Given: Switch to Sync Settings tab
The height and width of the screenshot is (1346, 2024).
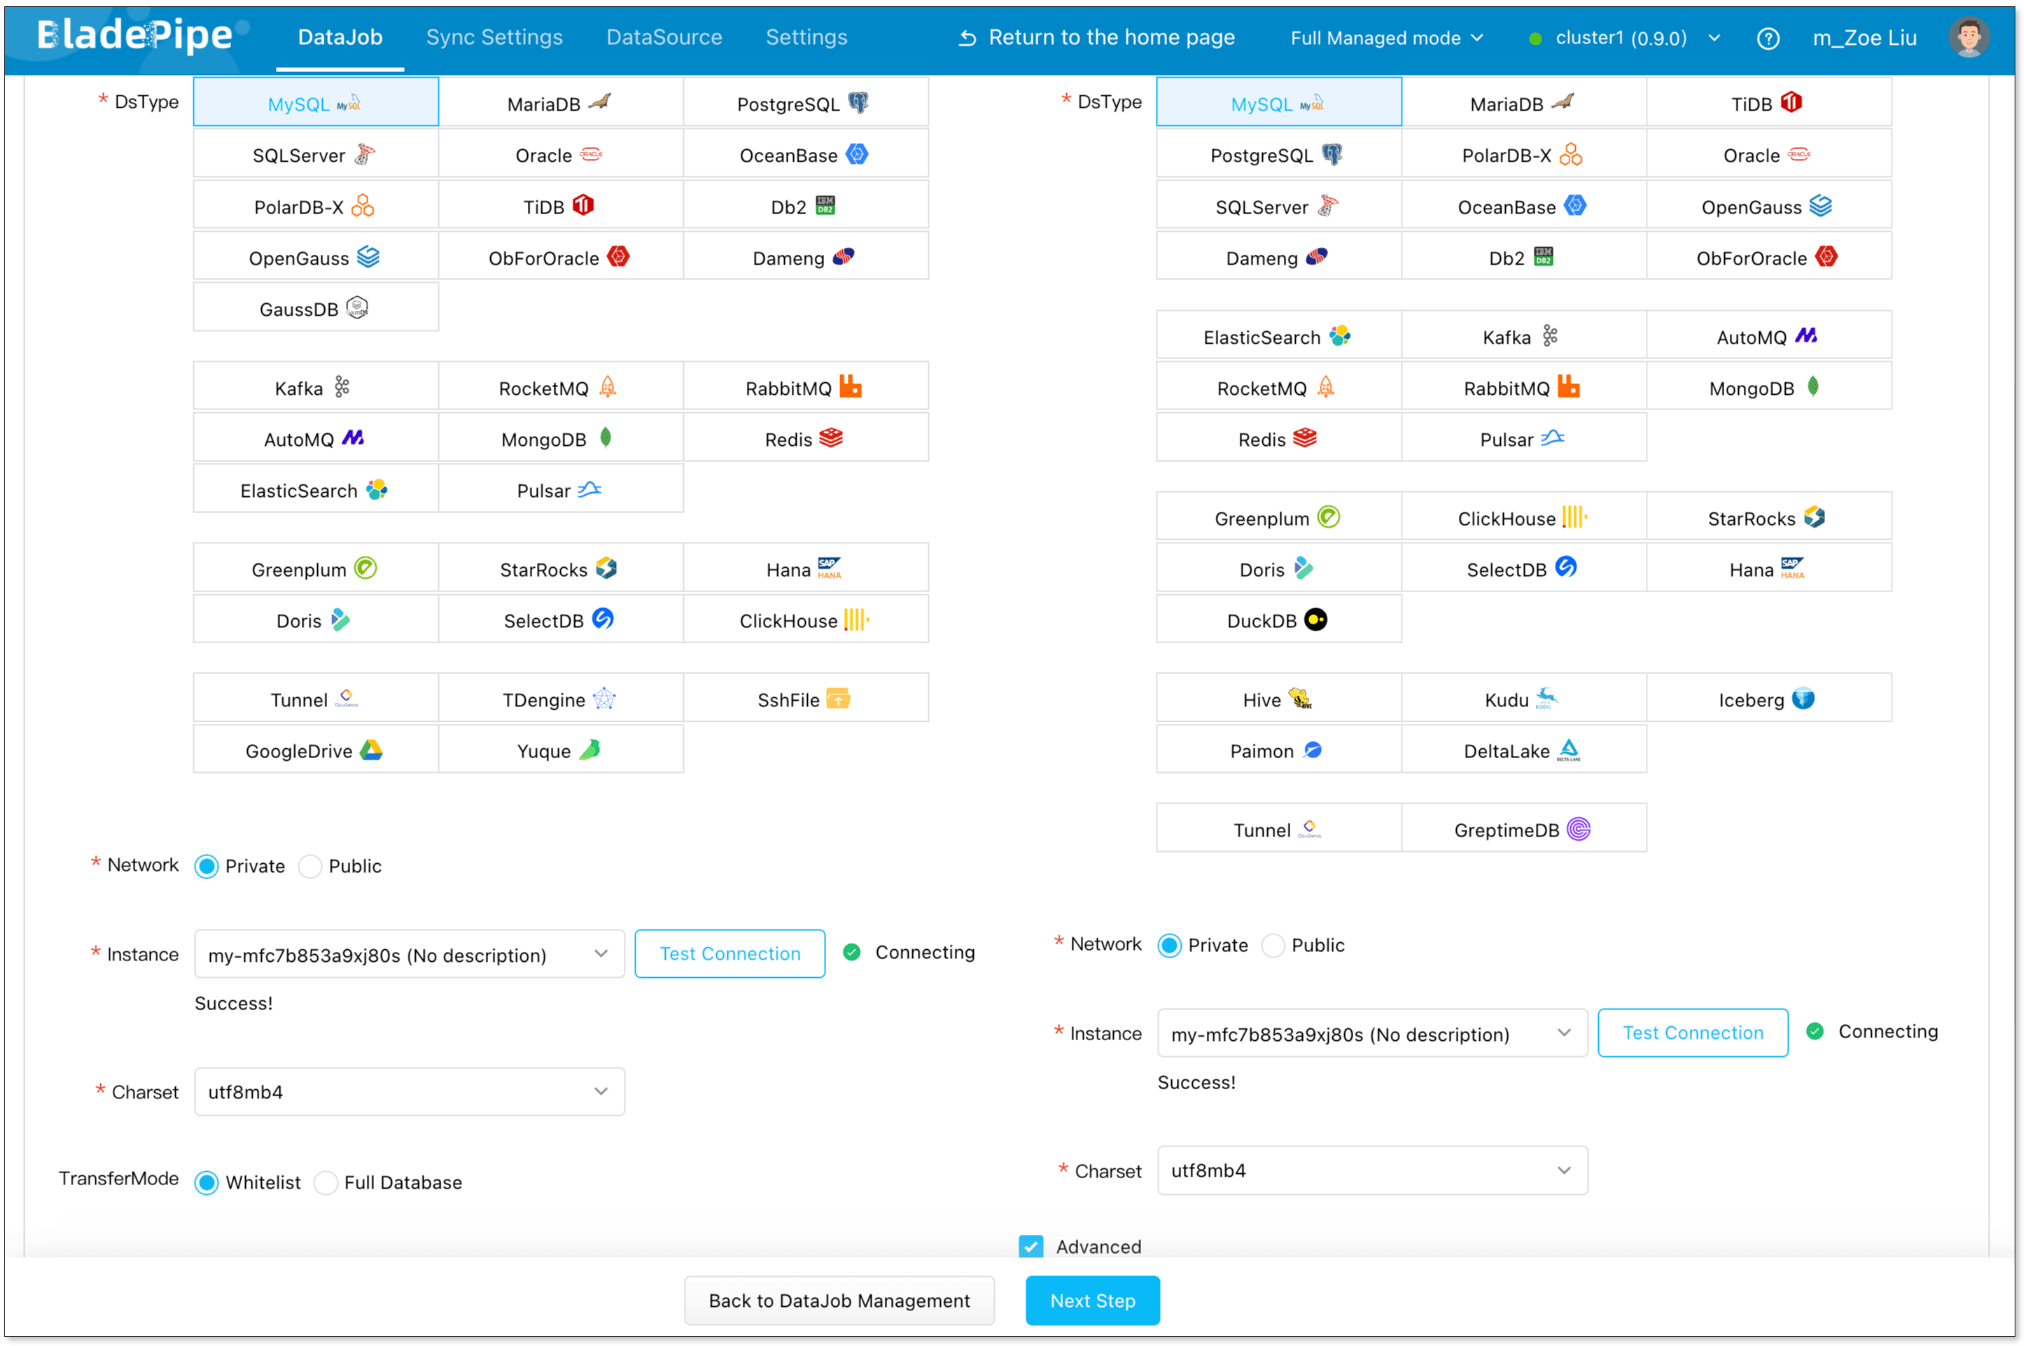Looking at the screenshot, I should (x=494, y=38).
